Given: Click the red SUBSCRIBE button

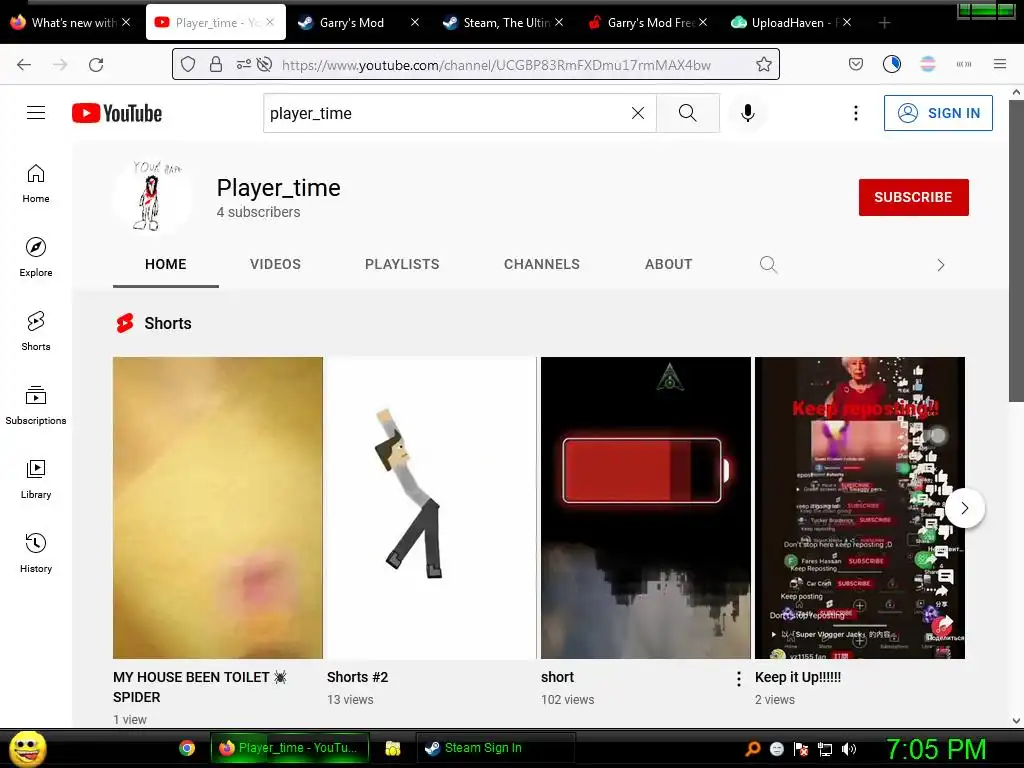Looking at the screenshot, I should coord(914,197).
